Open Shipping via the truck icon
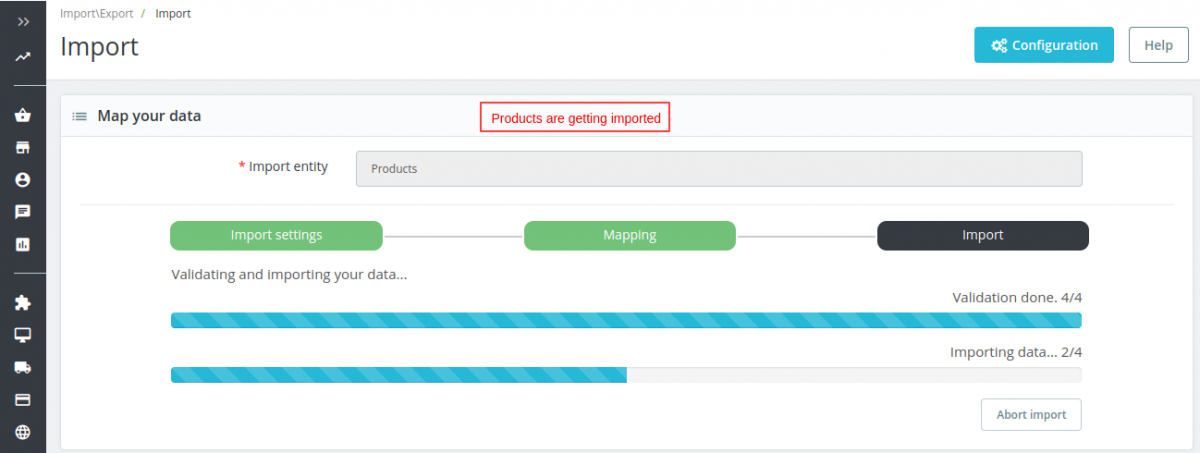 [x=23, y=367]
